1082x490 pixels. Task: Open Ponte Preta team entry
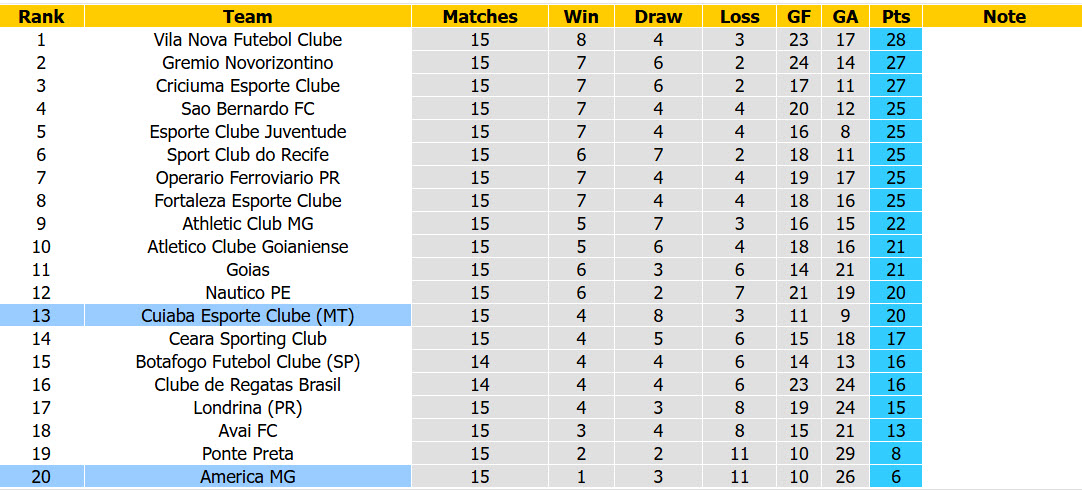click(x=248, y=454)
